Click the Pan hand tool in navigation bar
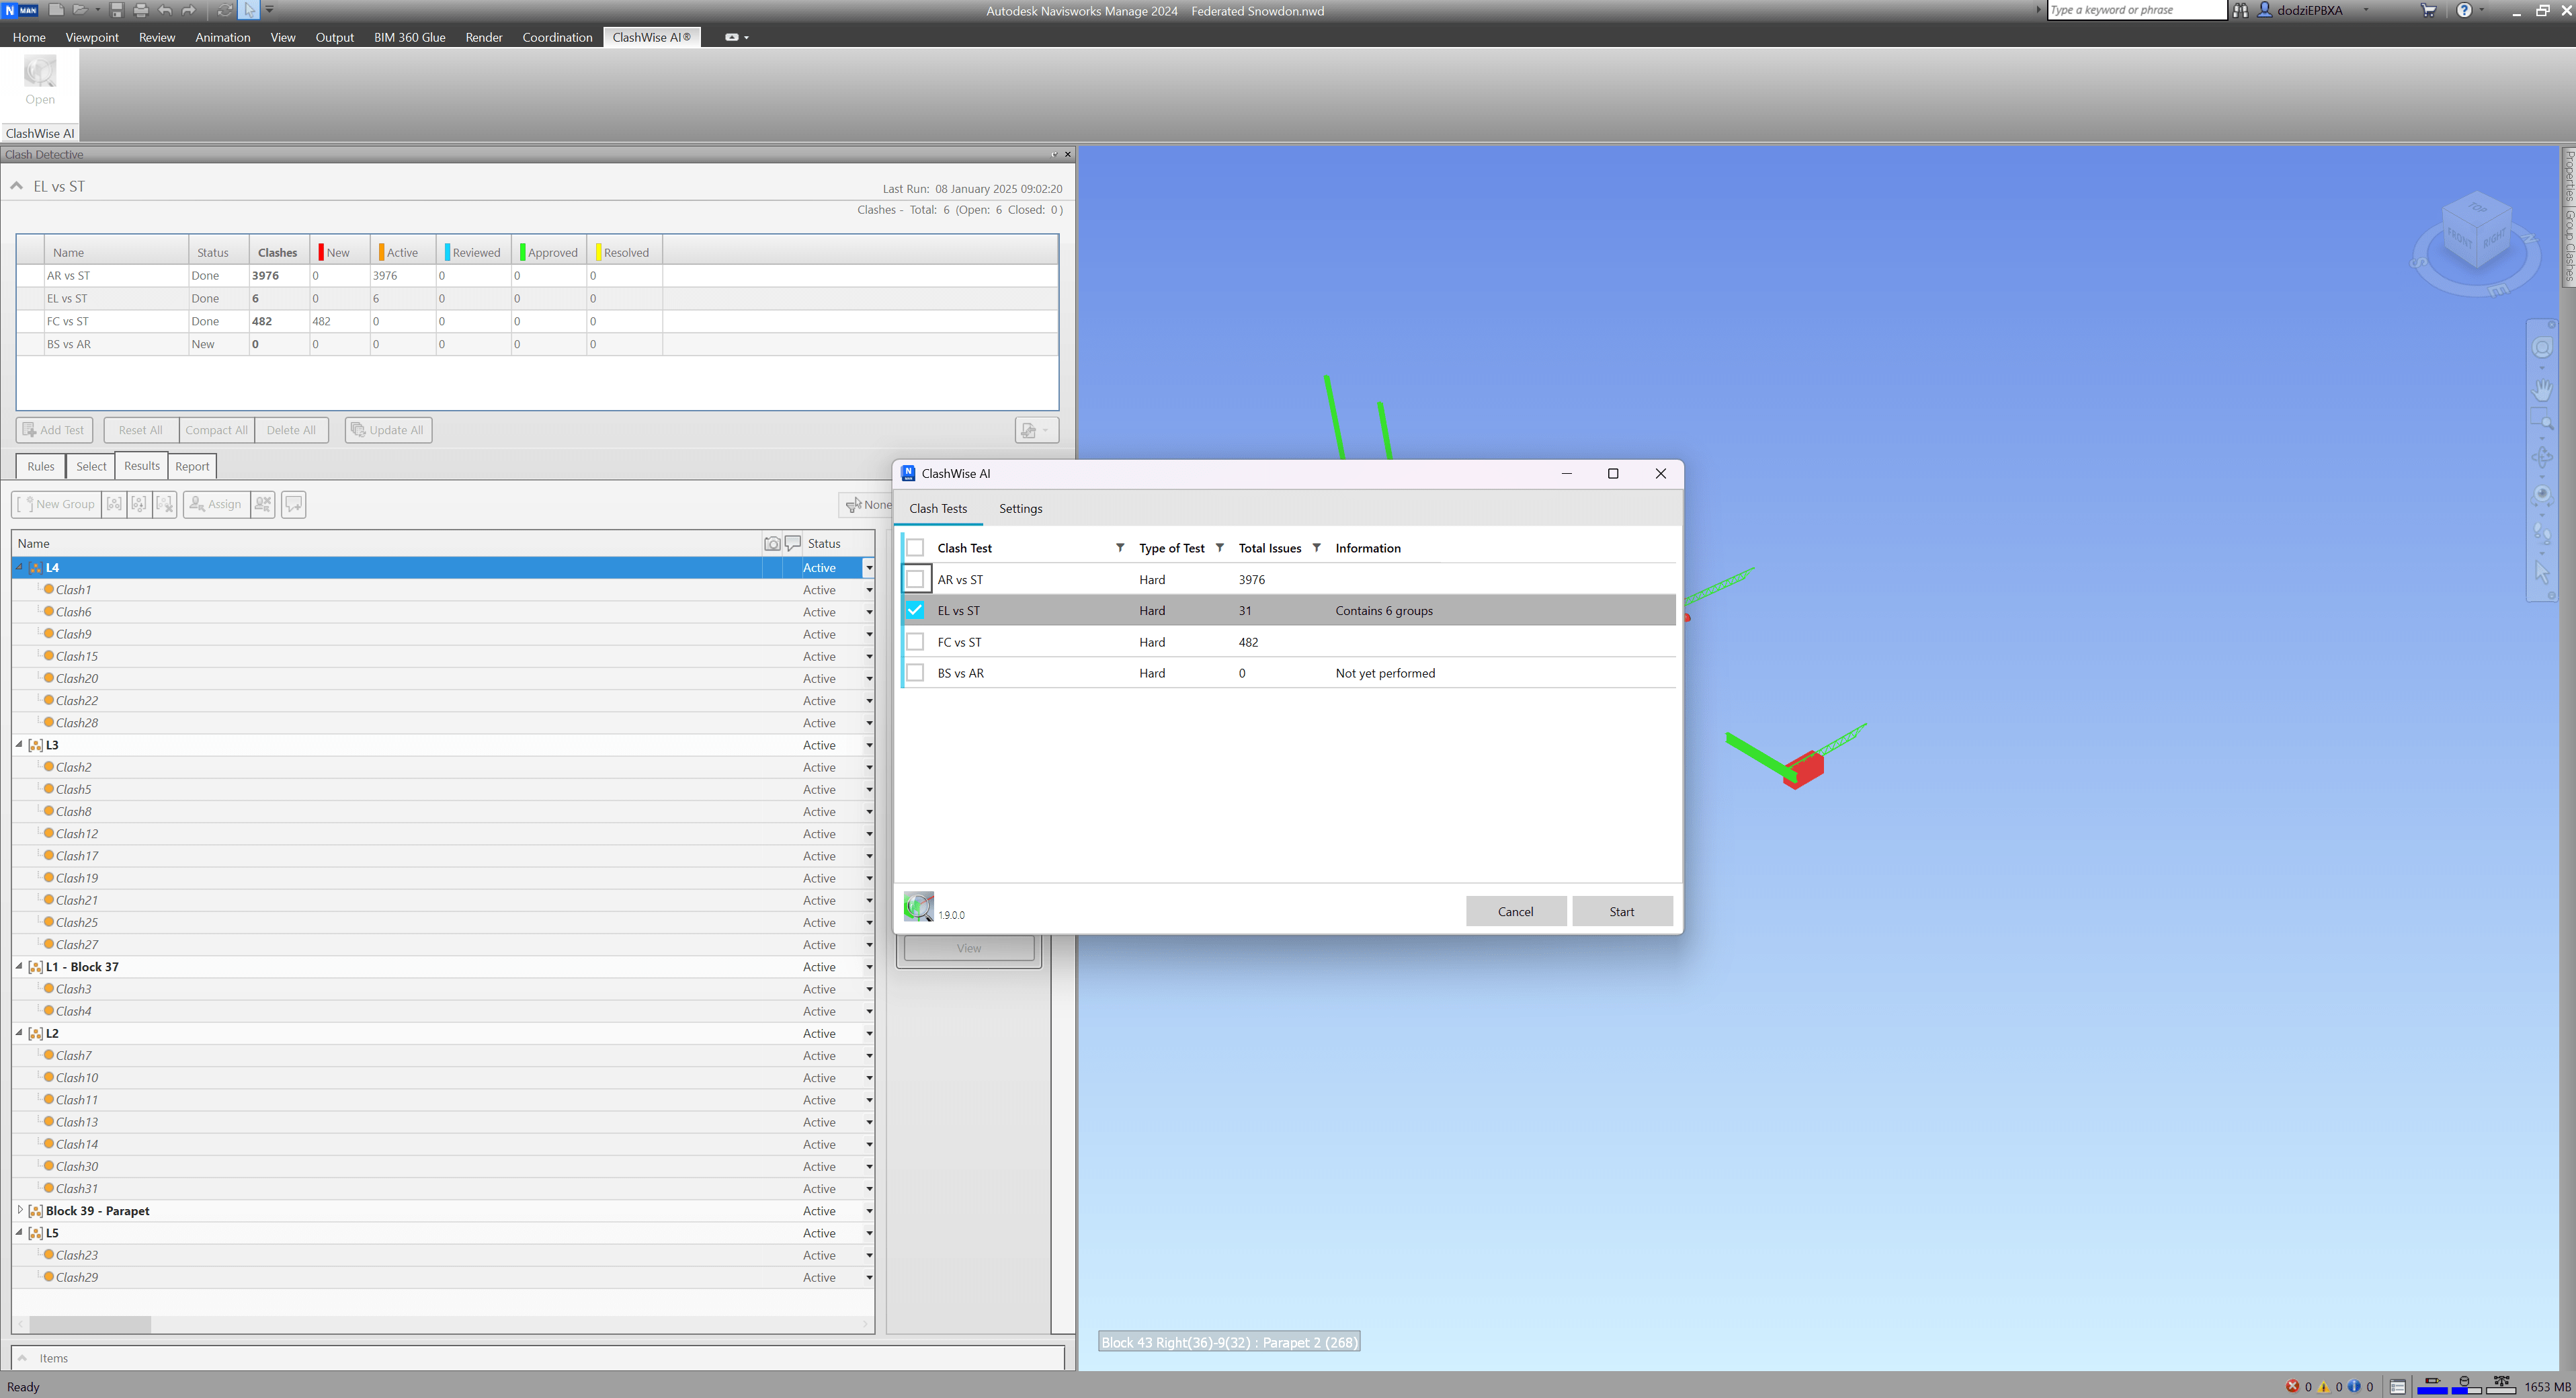Image resolution: width=2576 pixels, height=1398 pixels. (x=2542, y=390)
